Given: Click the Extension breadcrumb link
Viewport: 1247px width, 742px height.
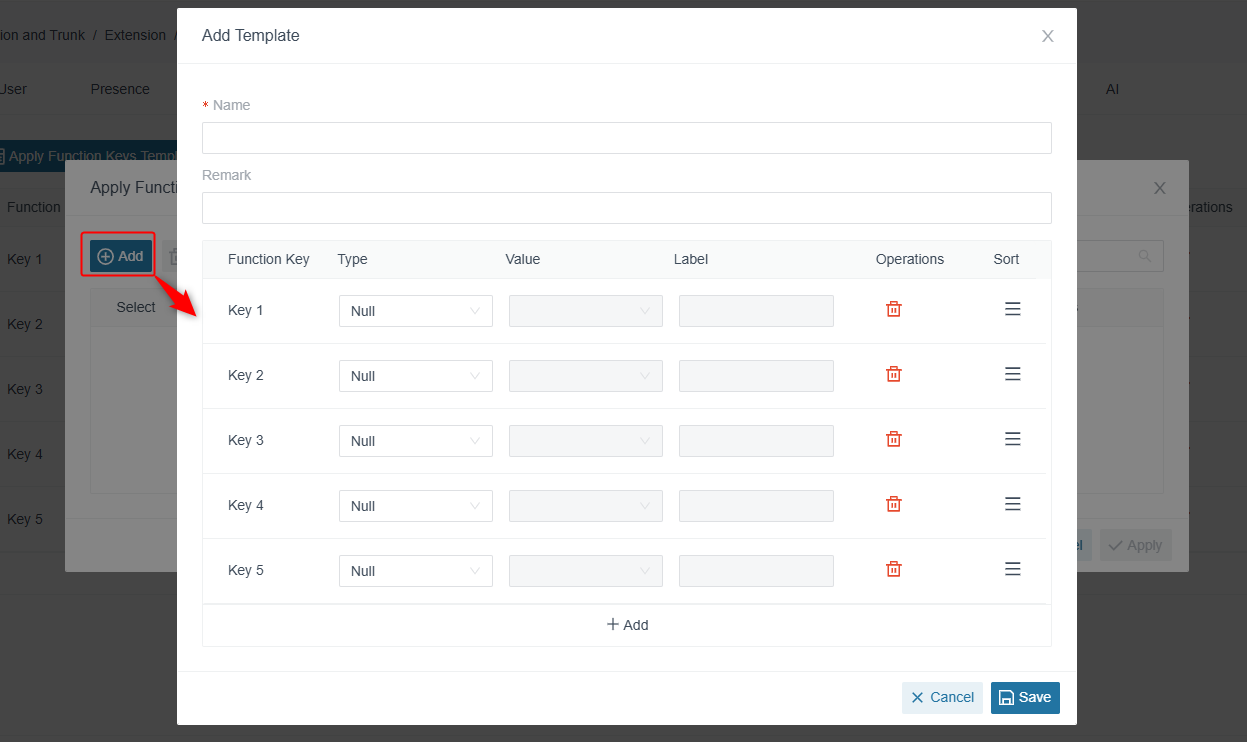Looking at the screenshot, I should tap(135, 35).
